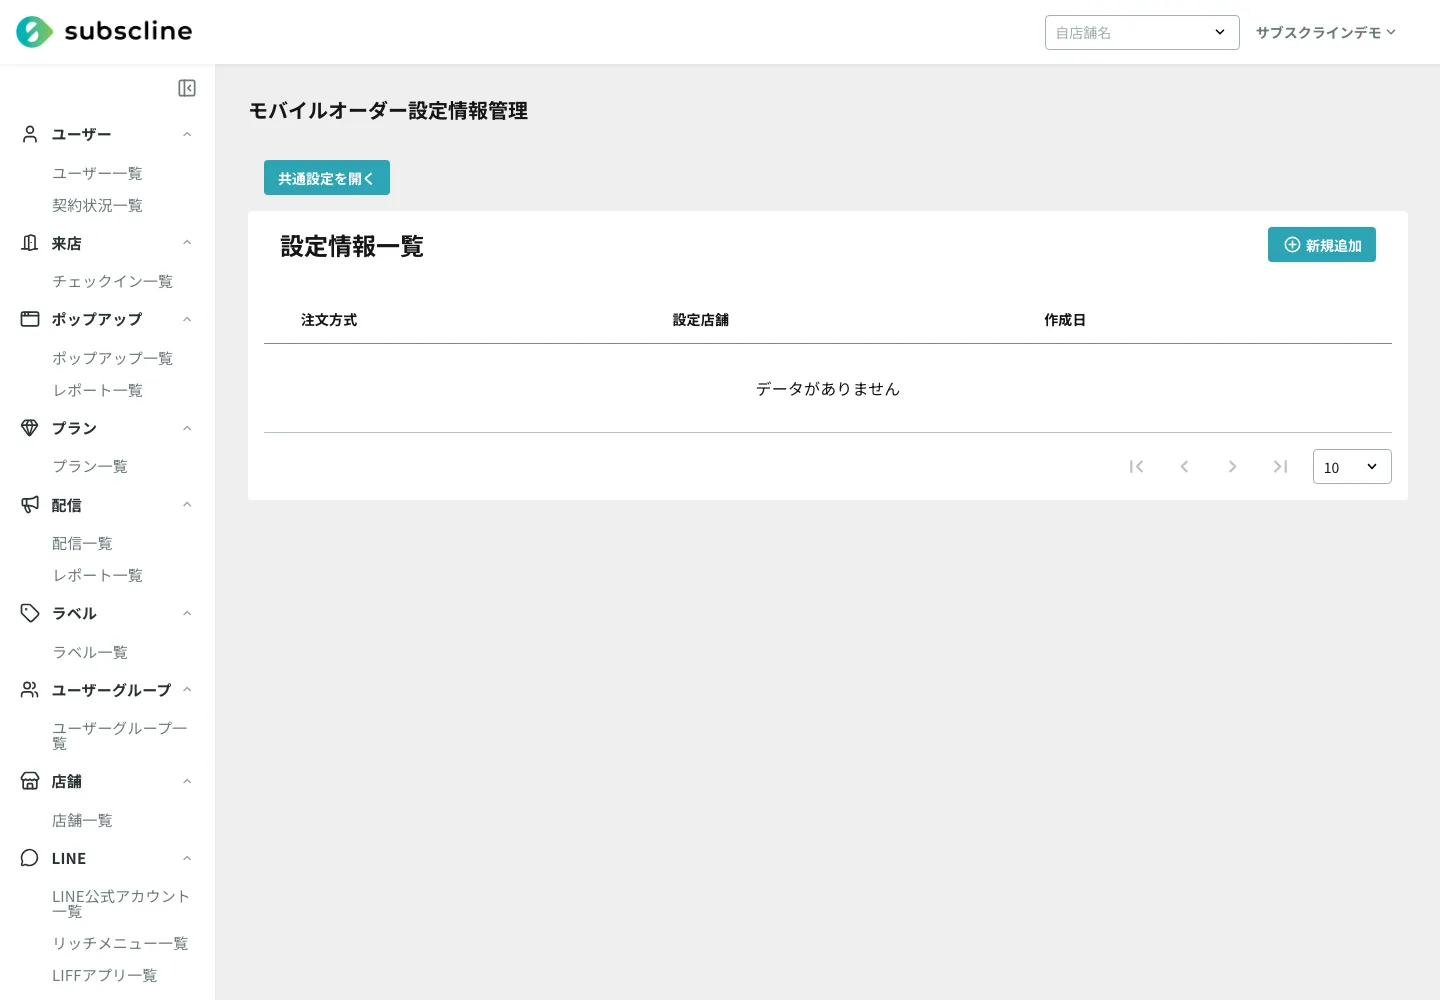
Task: Open 配信一覧 in the sidebar
Action: [82, 543]
